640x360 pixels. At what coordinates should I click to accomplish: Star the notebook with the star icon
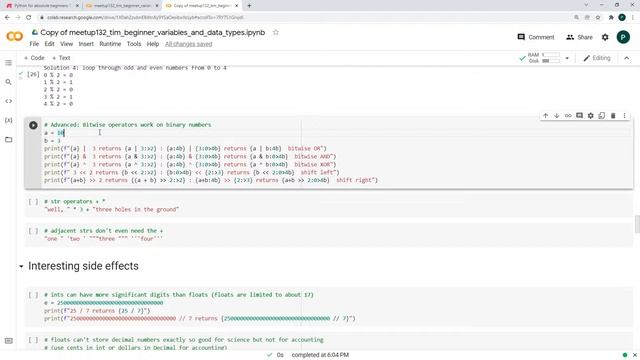tap(276, 32)
